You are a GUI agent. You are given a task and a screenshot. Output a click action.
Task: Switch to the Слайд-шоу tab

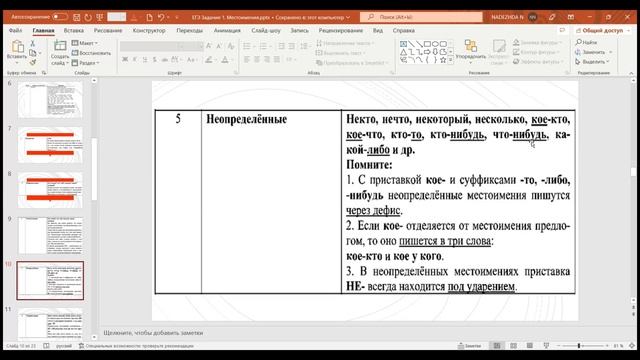[x=266, y=31]
